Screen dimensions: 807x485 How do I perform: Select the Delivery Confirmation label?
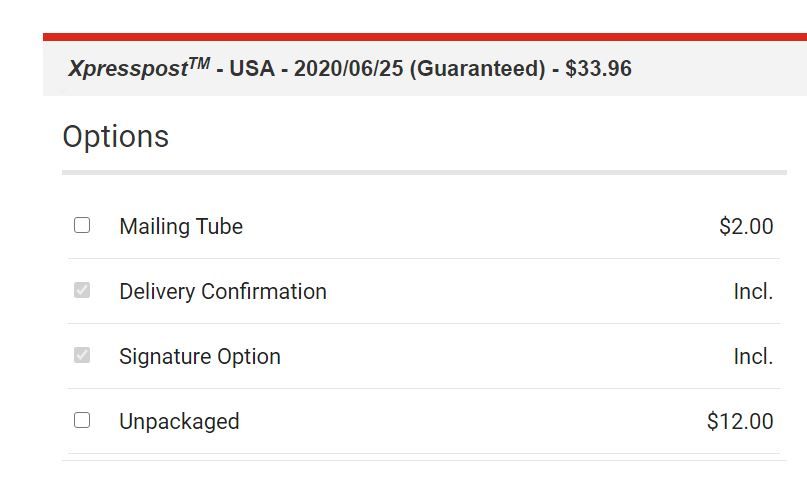coord(223,292)
